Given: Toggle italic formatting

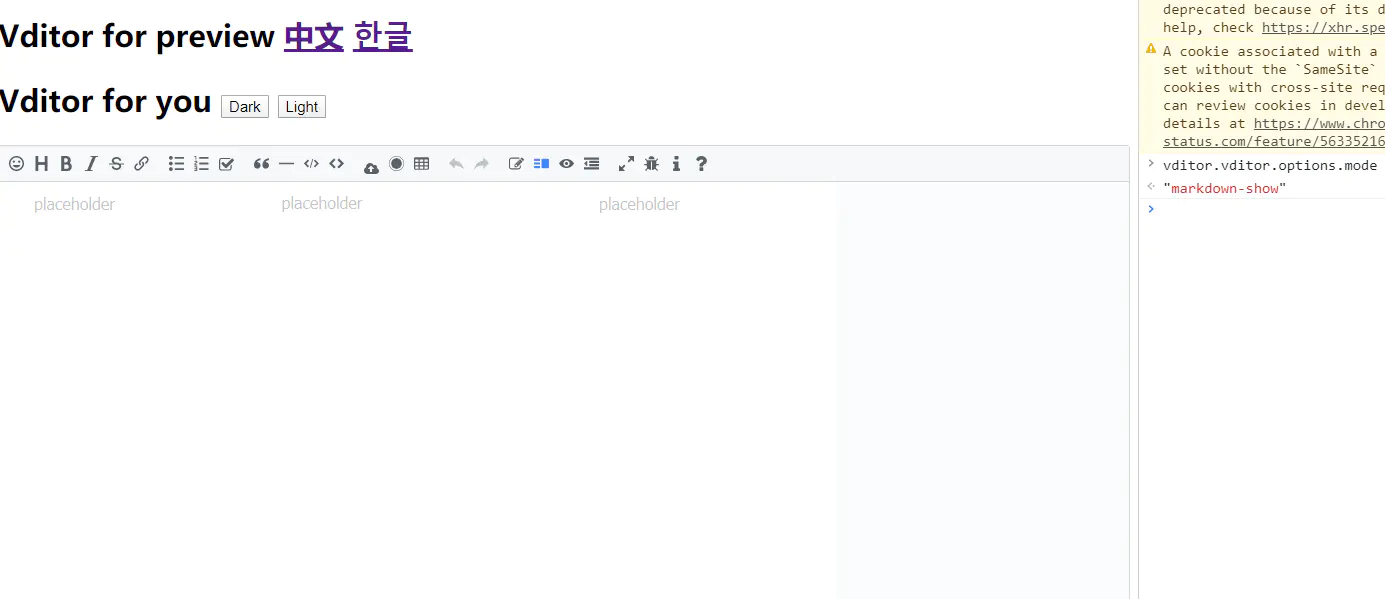Looking at the screenshot, I should 91,164.
